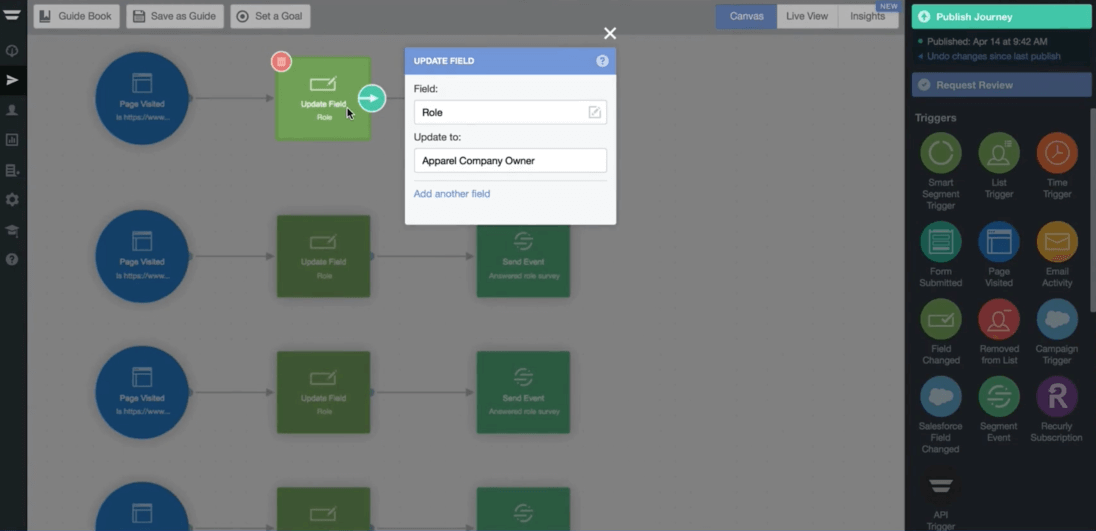The height and width of the screenshot is (531, 1096).
Task: Select the Smart Segment Trigger icon
Action: [940, 153]
